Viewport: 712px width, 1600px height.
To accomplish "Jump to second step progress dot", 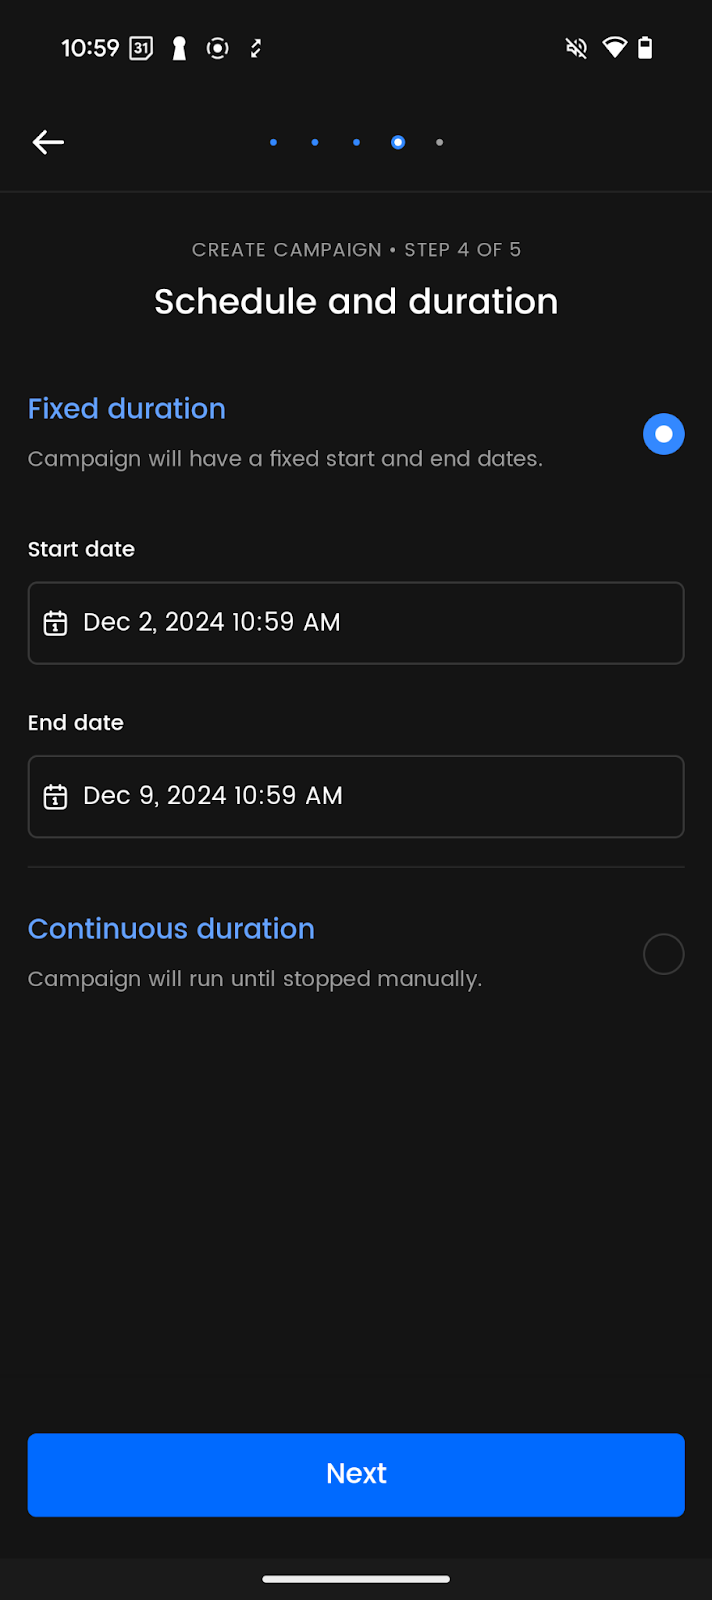I will tap(315, 142).
